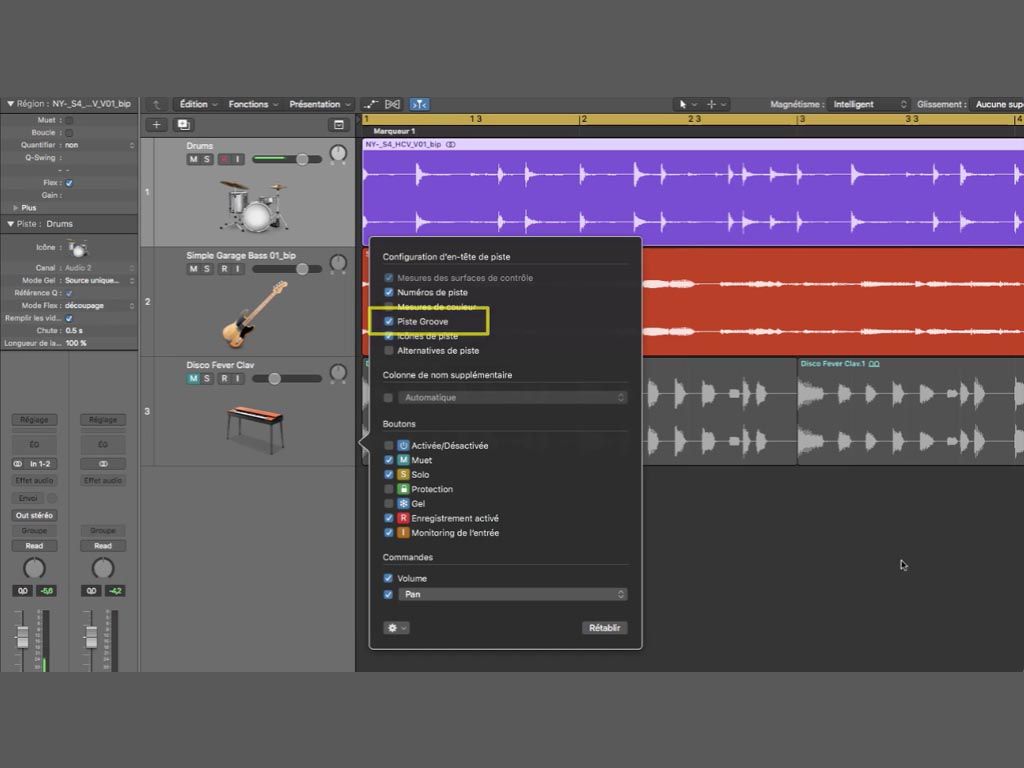Image resolution: width=1024 pixels, height=768 pixels.
Task: Click the Rétablir button
Action: tap(604, 628)
